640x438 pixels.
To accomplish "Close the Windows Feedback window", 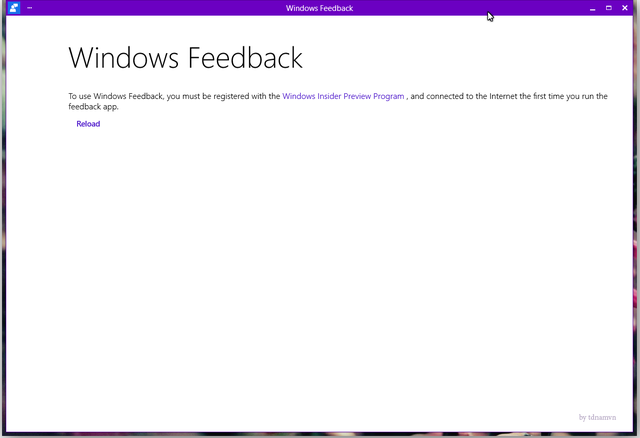I will 624,8.
